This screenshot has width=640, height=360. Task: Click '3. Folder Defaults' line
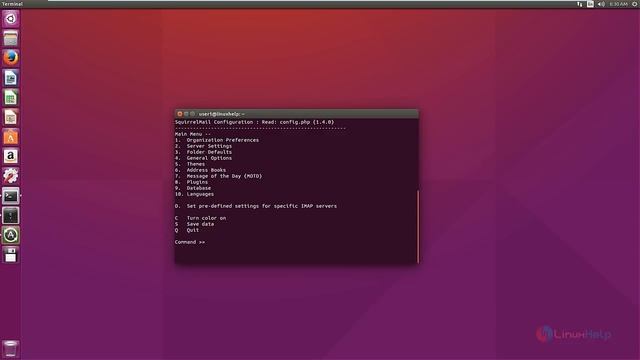point(203,152)
